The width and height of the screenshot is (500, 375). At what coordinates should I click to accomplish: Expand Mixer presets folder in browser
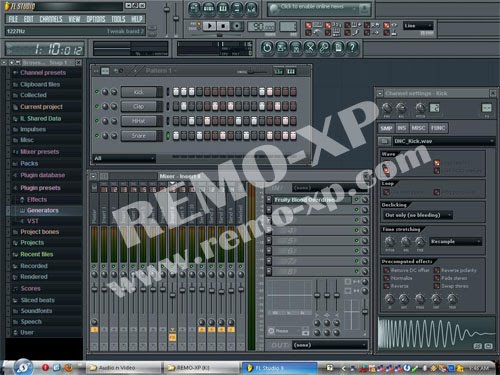(x=40, y=152)
